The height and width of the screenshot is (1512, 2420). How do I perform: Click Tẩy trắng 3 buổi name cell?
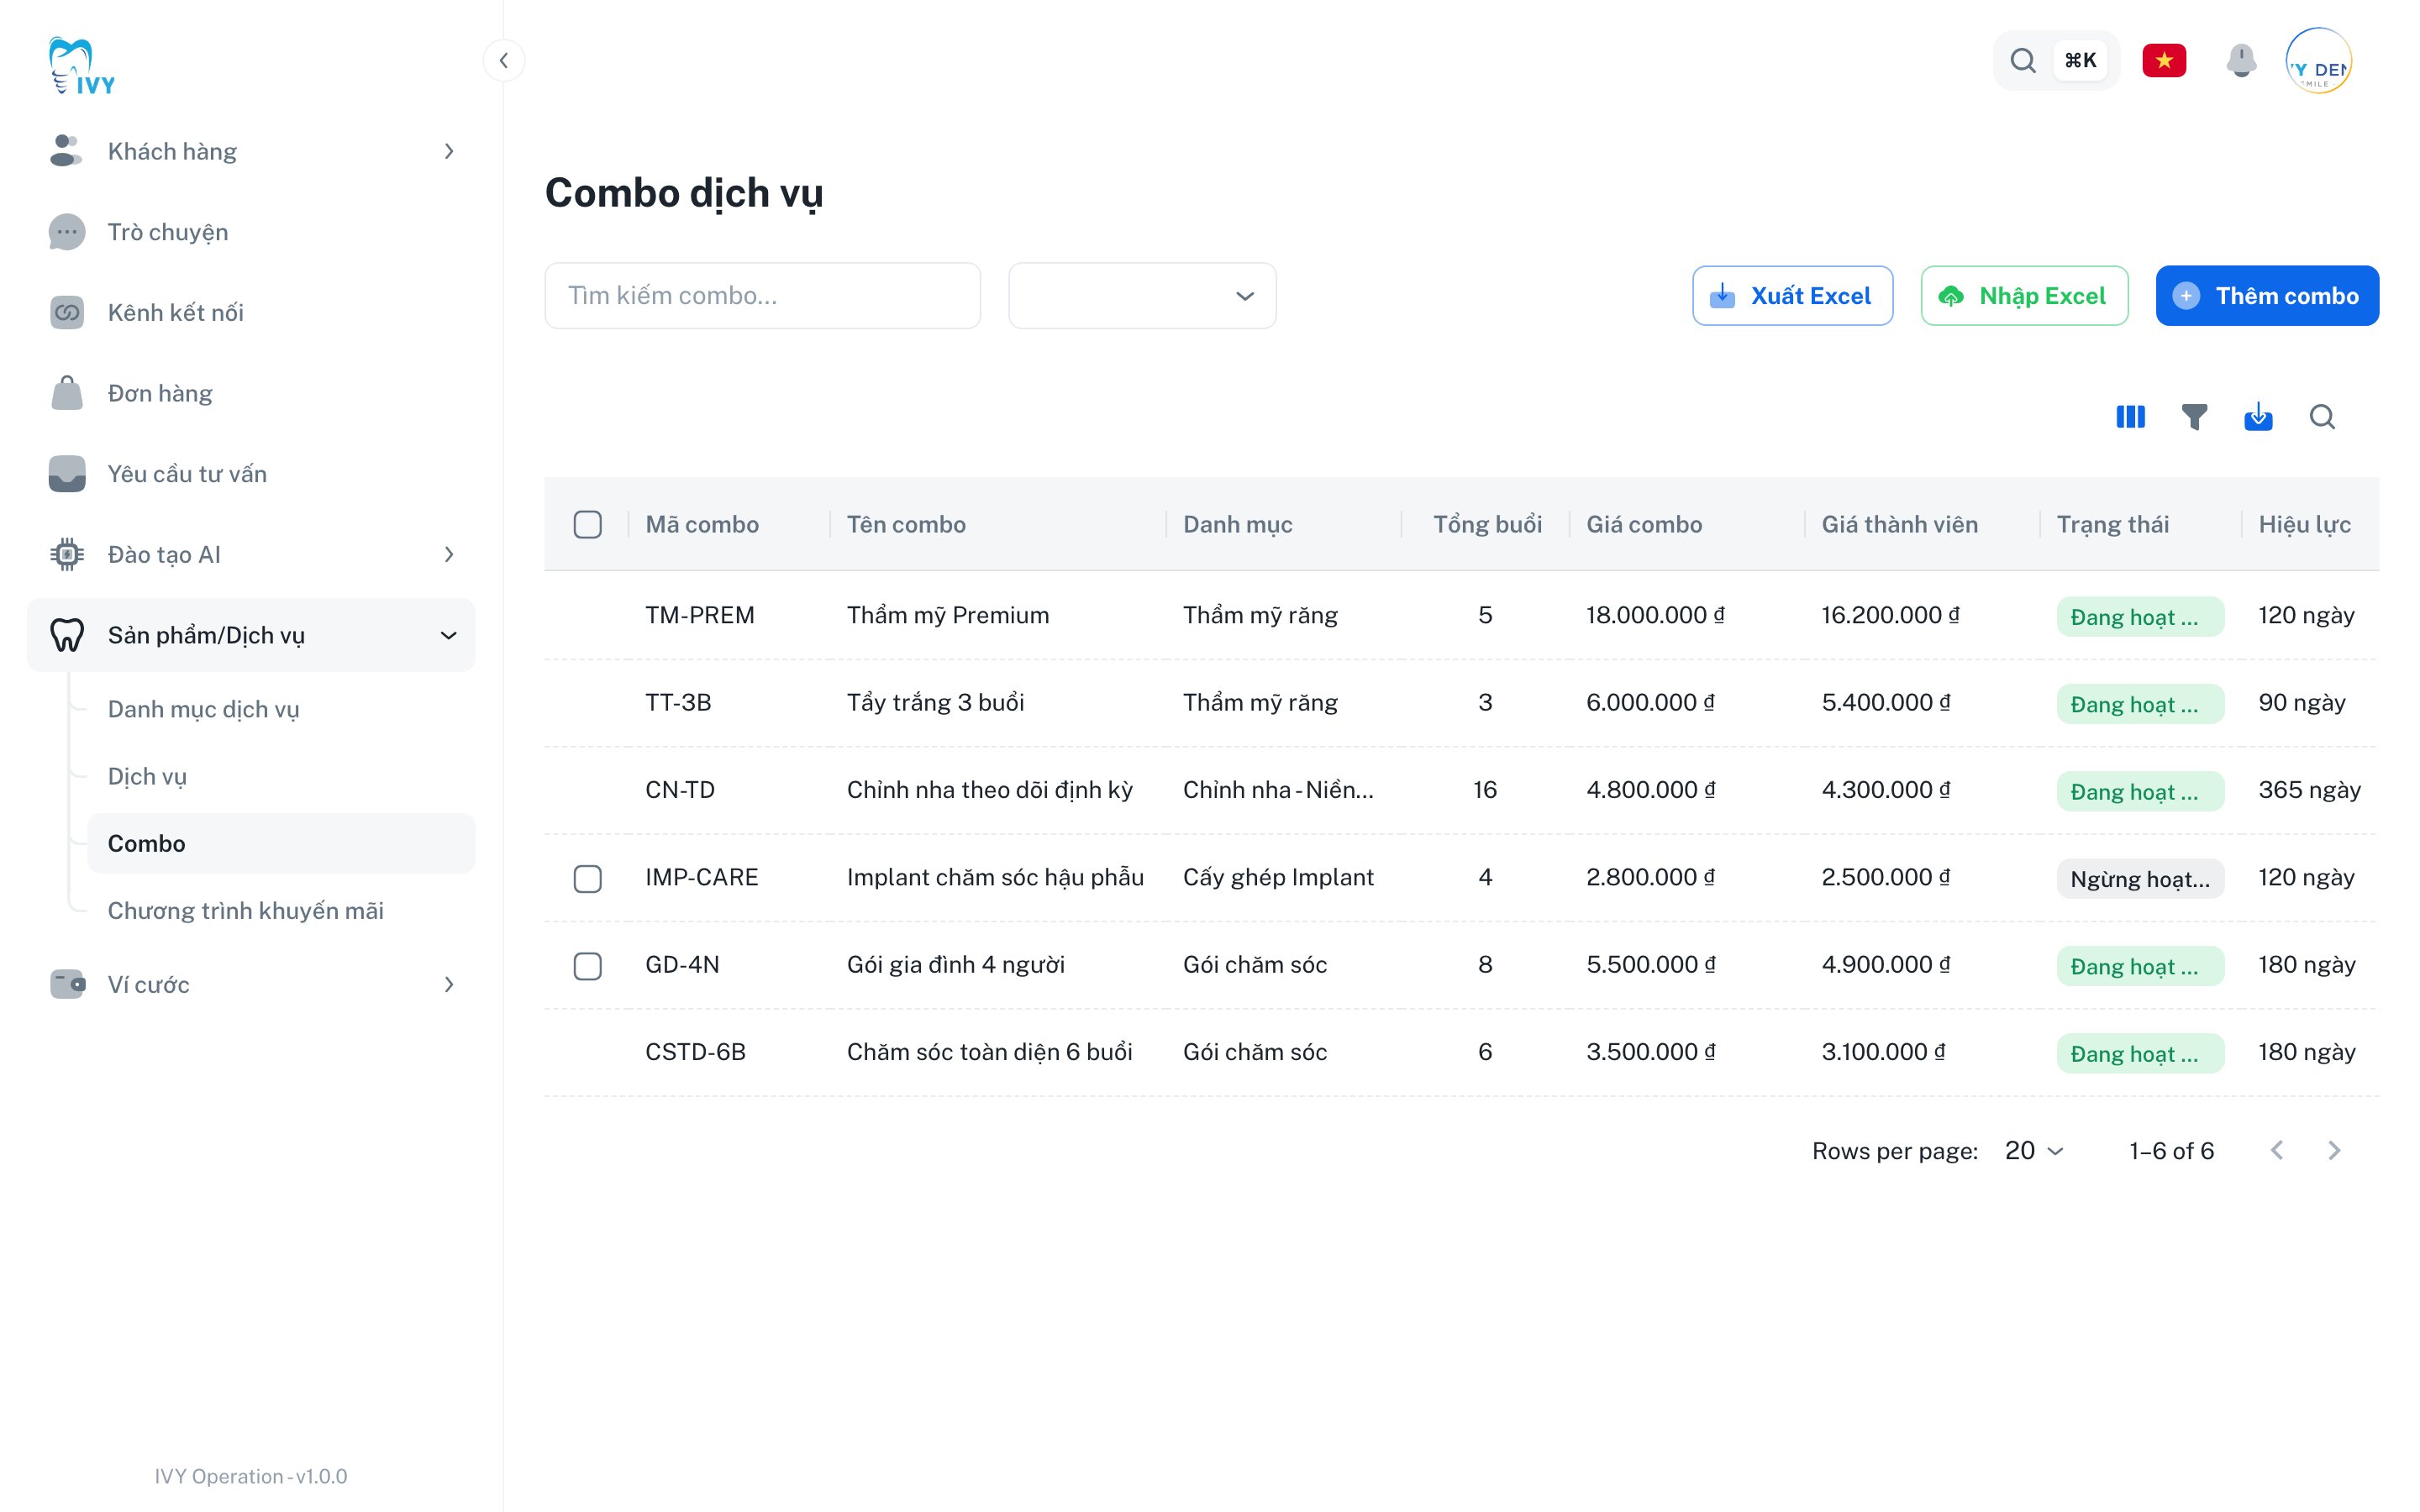click(935, 702)
